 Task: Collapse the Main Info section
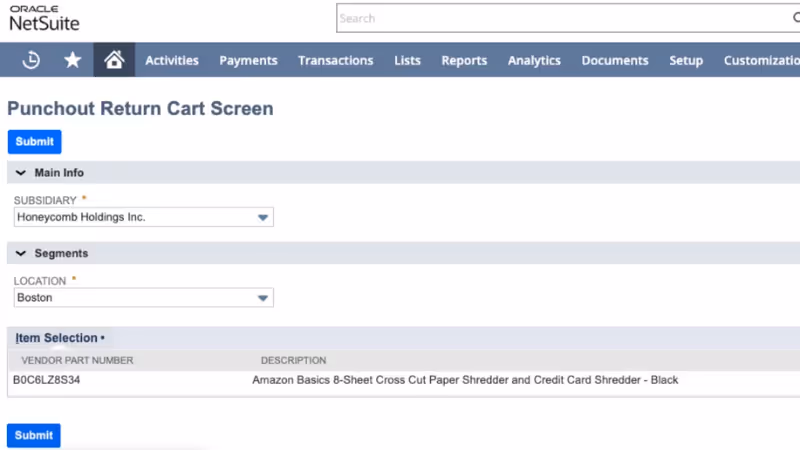tap(20, 173)
